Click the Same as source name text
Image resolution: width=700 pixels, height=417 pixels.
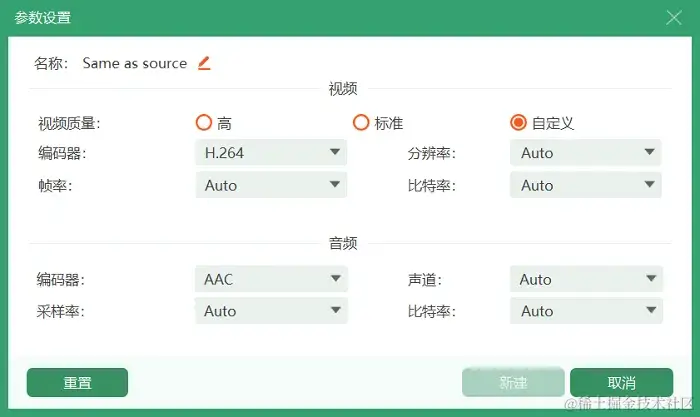coord(135,63)
